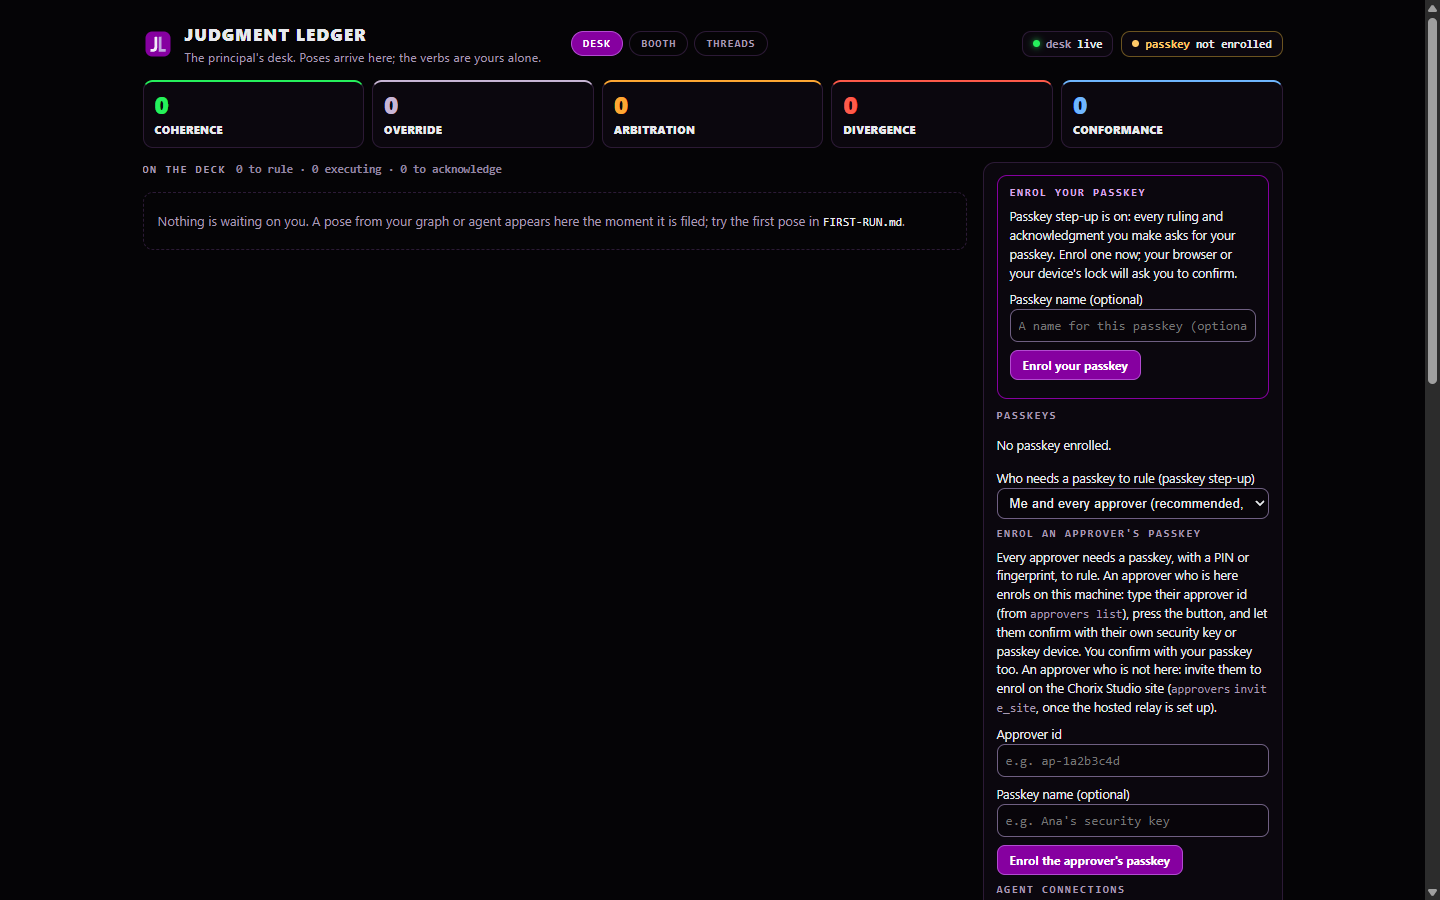Viewport: 1440px width, 900px height.
Task: Select the Override counter card
Action: tap(483, 114)
